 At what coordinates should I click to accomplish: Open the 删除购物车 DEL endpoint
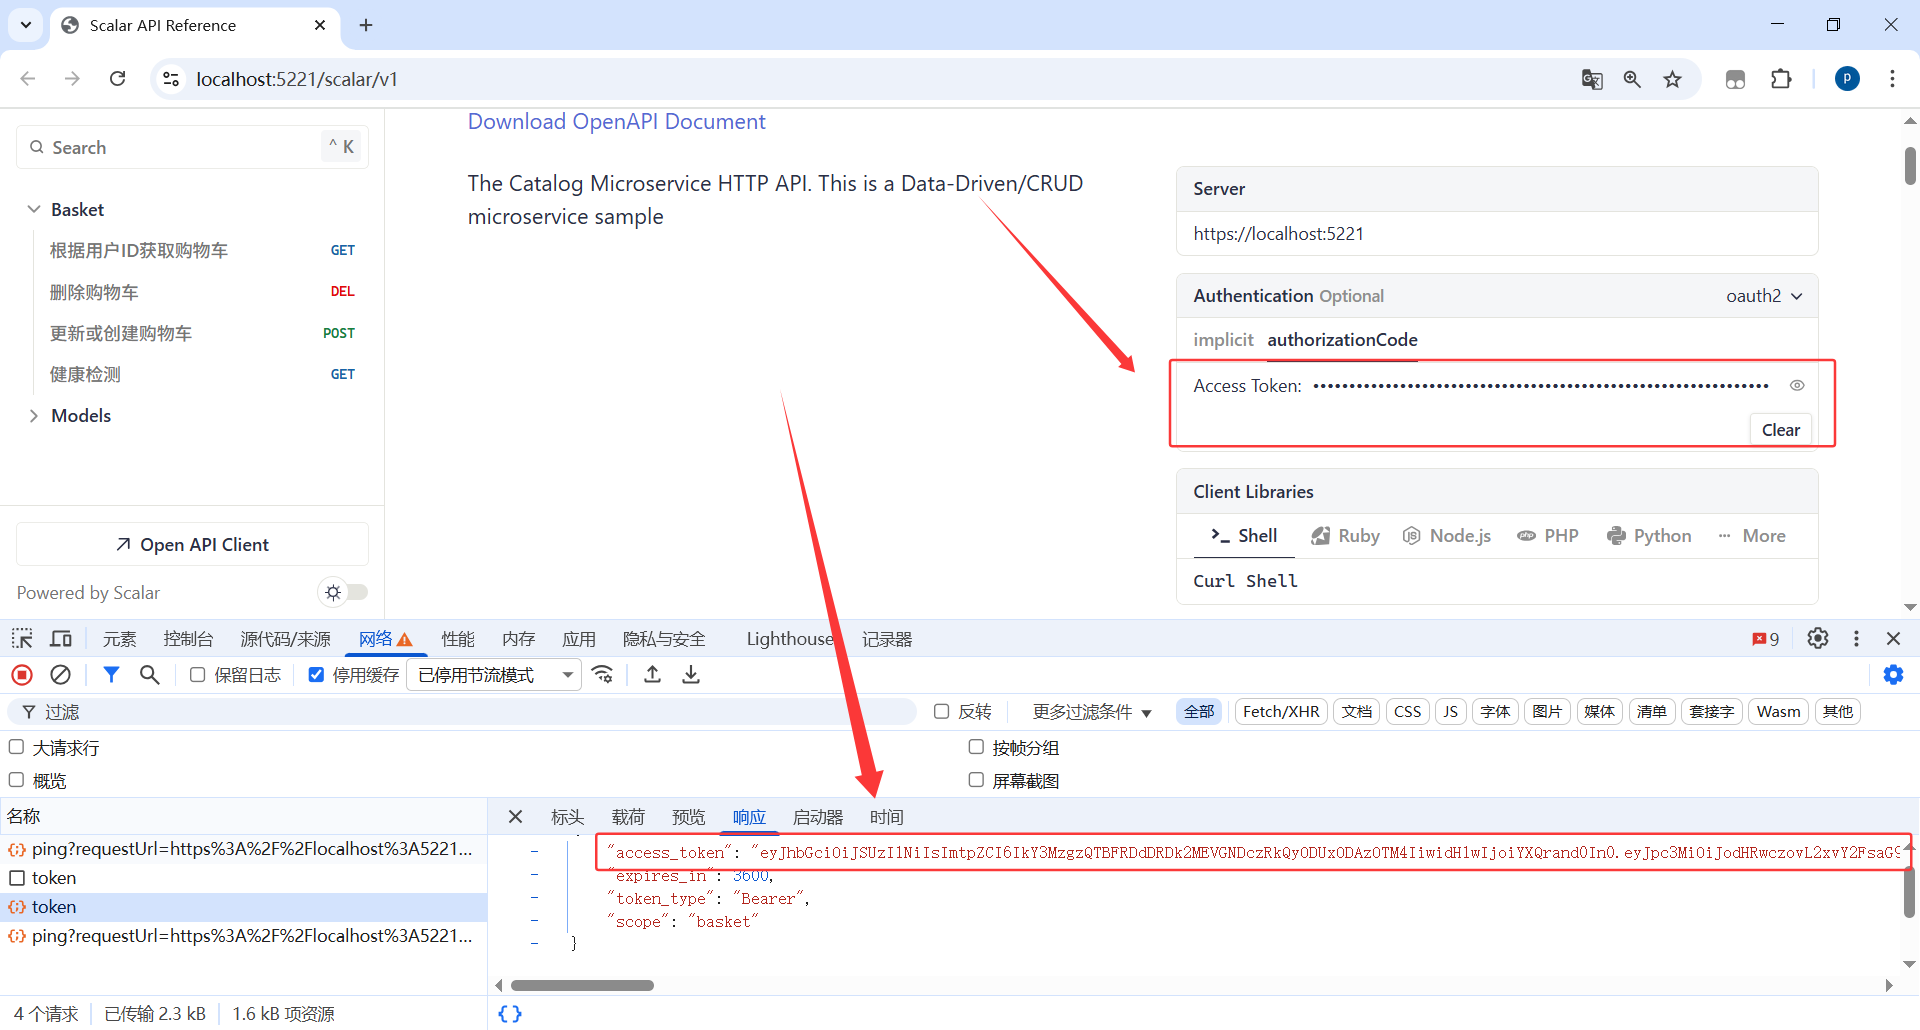[x=202, y=292]
